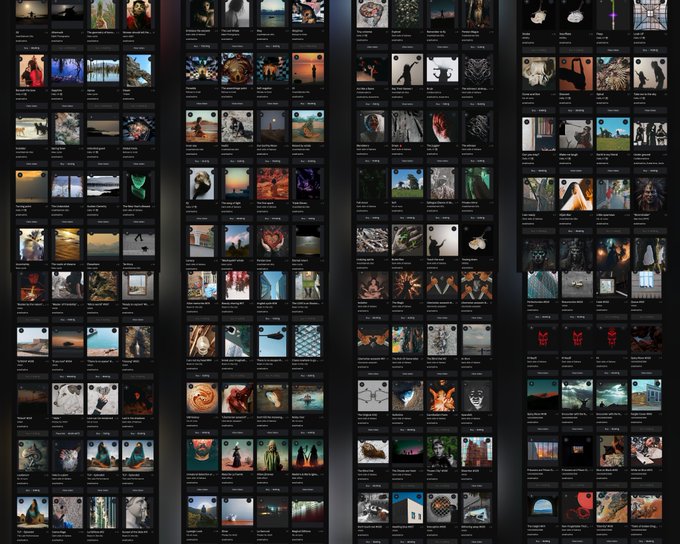This screenshot has width=680, height=544.
Task: Open the street lamp against blue sky artwork
Action: (x=272, y=341)
